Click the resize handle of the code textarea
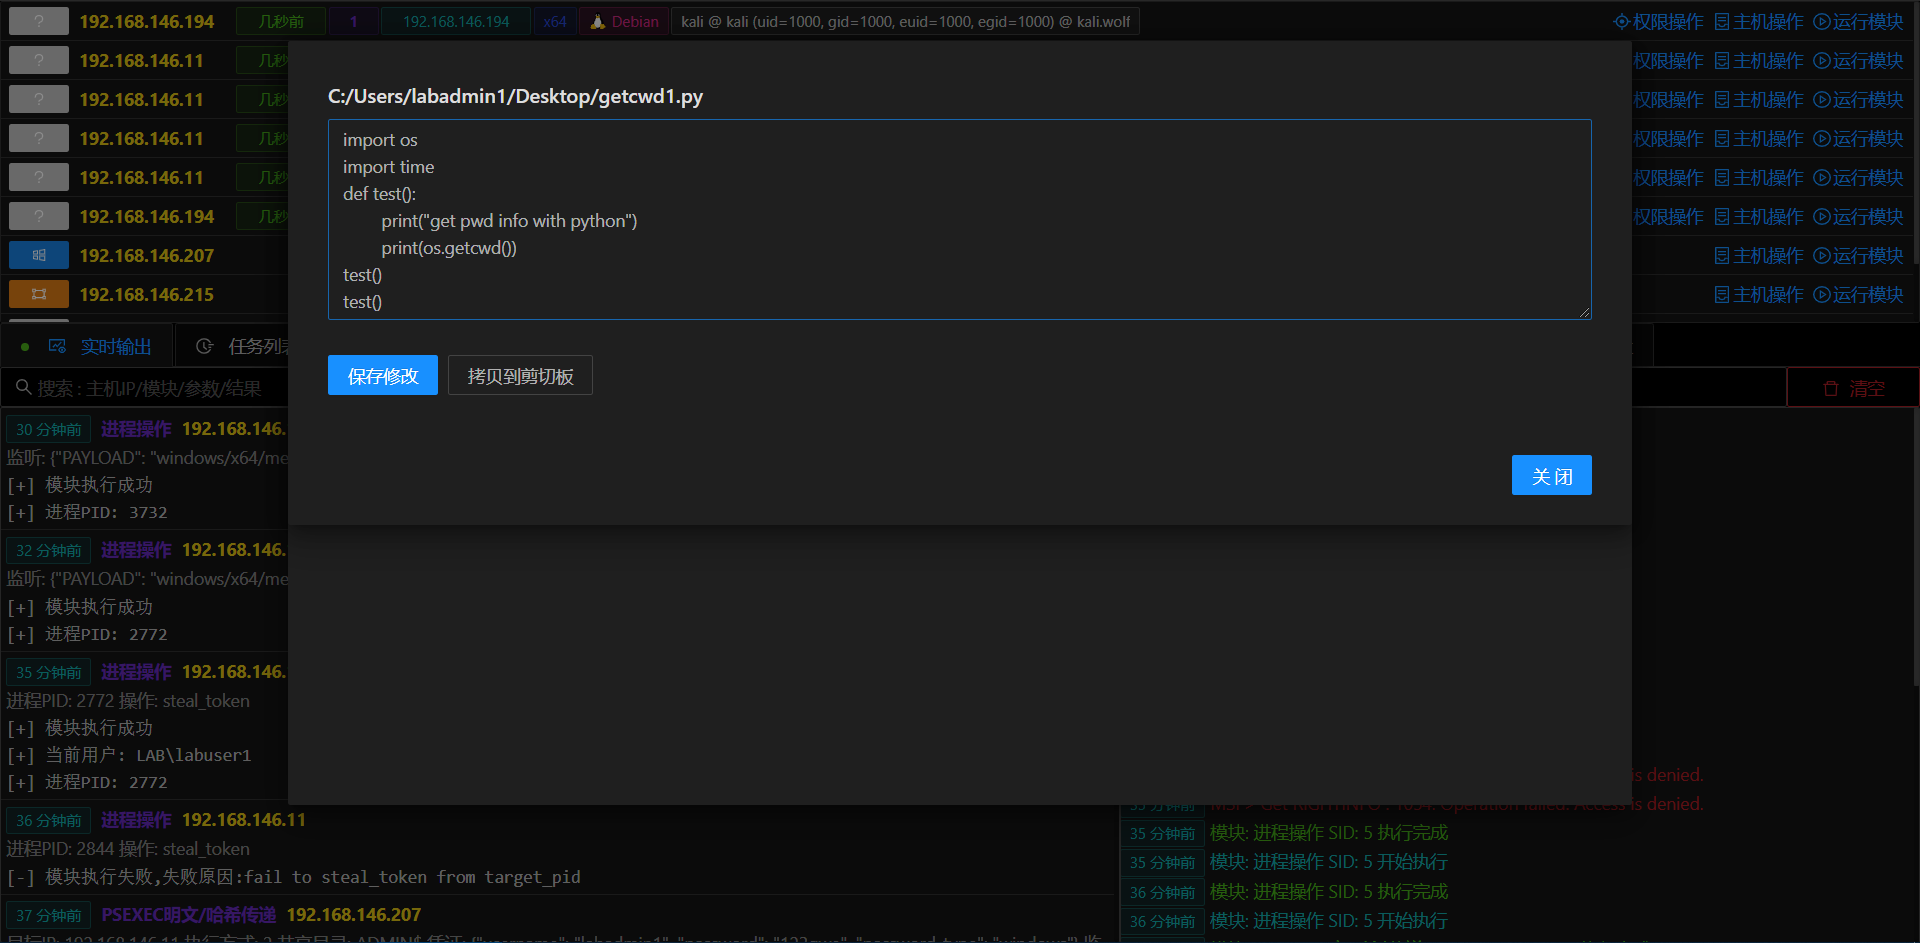Screen dimensions: 1920x943 pos(1585,313)
